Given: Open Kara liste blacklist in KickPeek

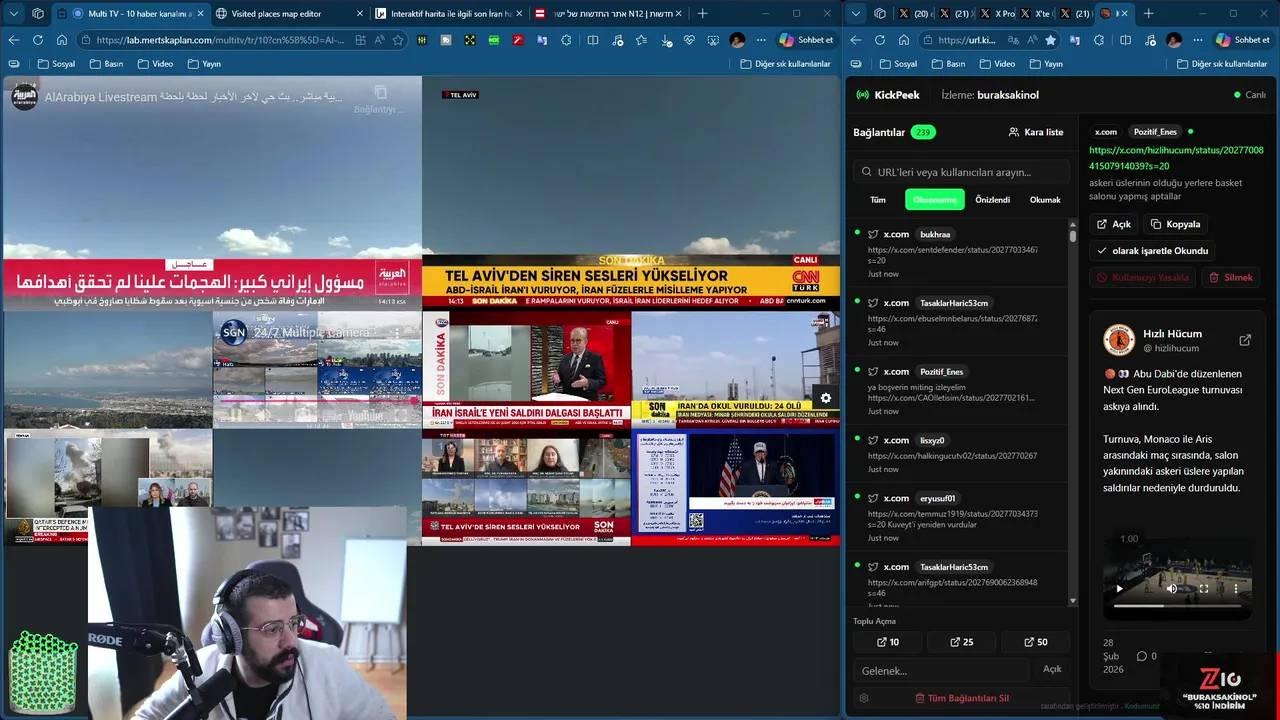Looking at the screenshot, I should (x=1036, y=132).
